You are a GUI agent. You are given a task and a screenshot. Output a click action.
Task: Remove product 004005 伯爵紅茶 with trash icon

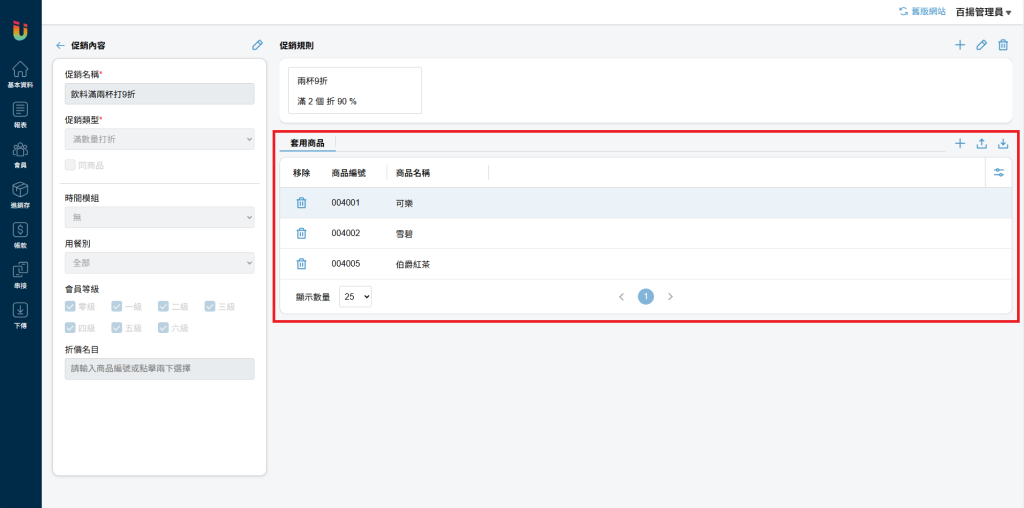(x=301, y=264)
